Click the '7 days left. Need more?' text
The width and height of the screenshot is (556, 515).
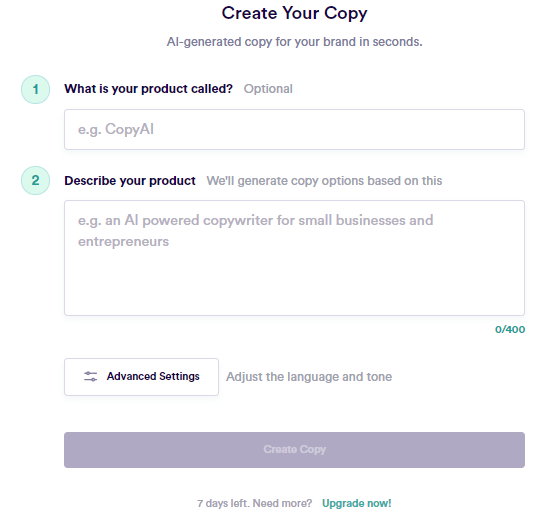[255, 503]
